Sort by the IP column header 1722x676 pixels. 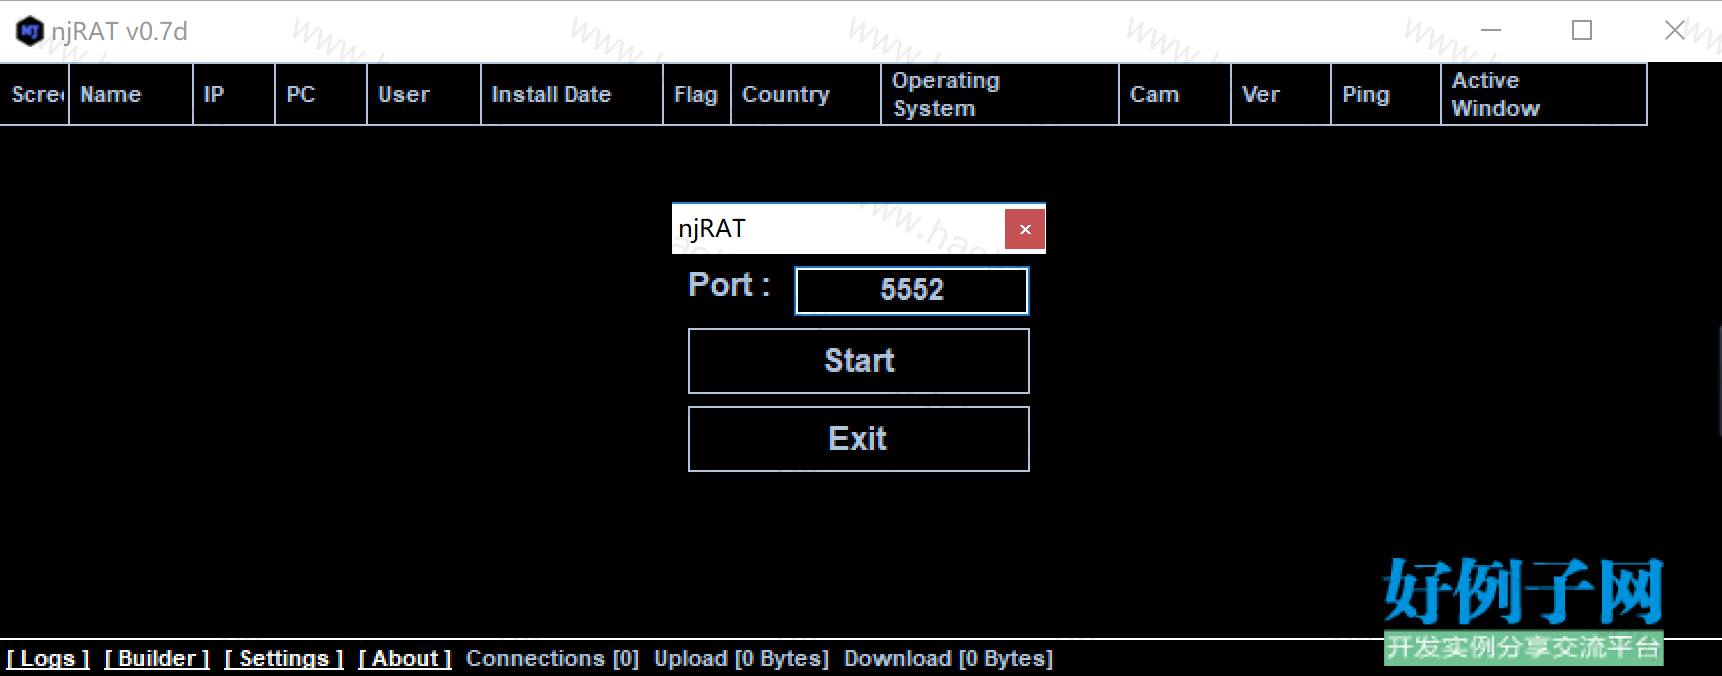[x=234, y=94]
